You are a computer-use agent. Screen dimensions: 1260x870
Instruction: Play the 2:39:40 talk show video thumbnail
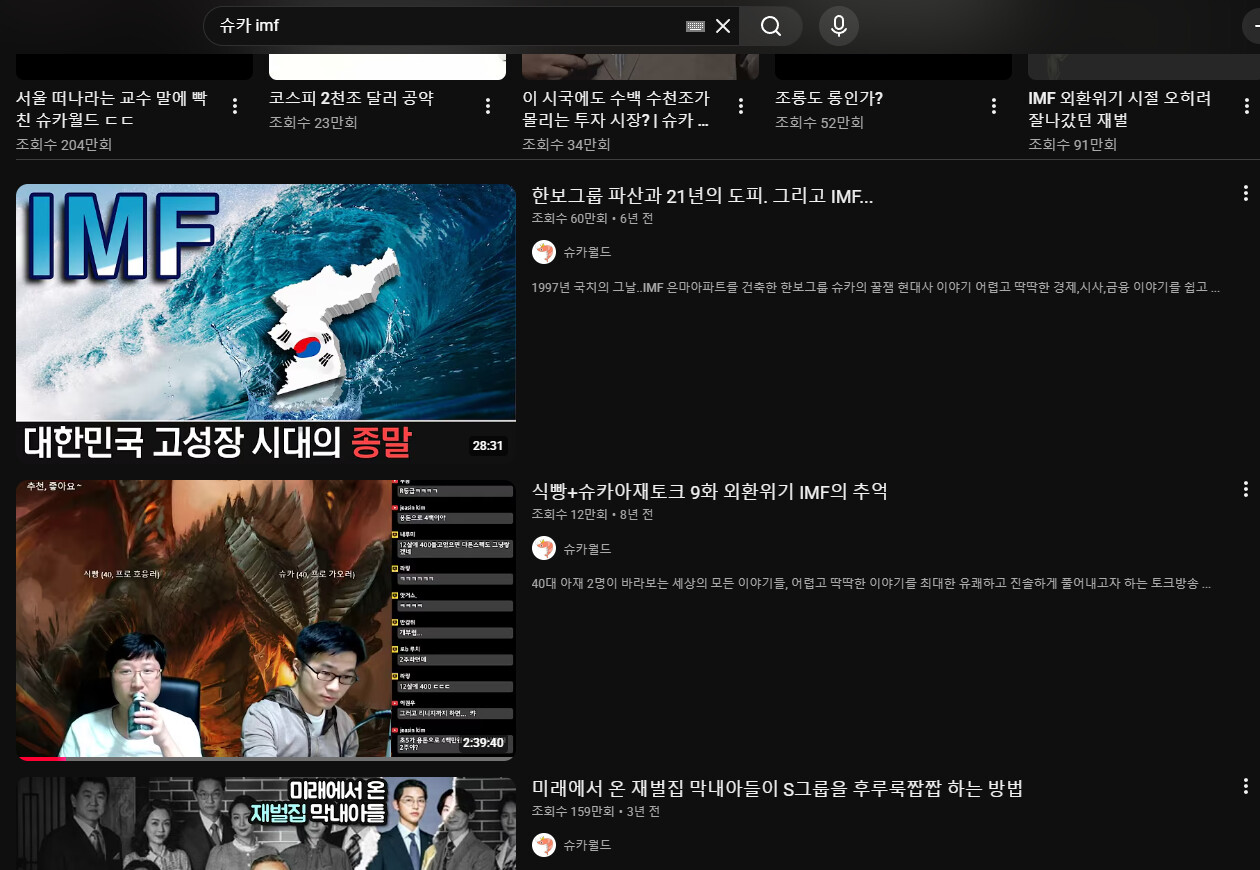point(265,618)
